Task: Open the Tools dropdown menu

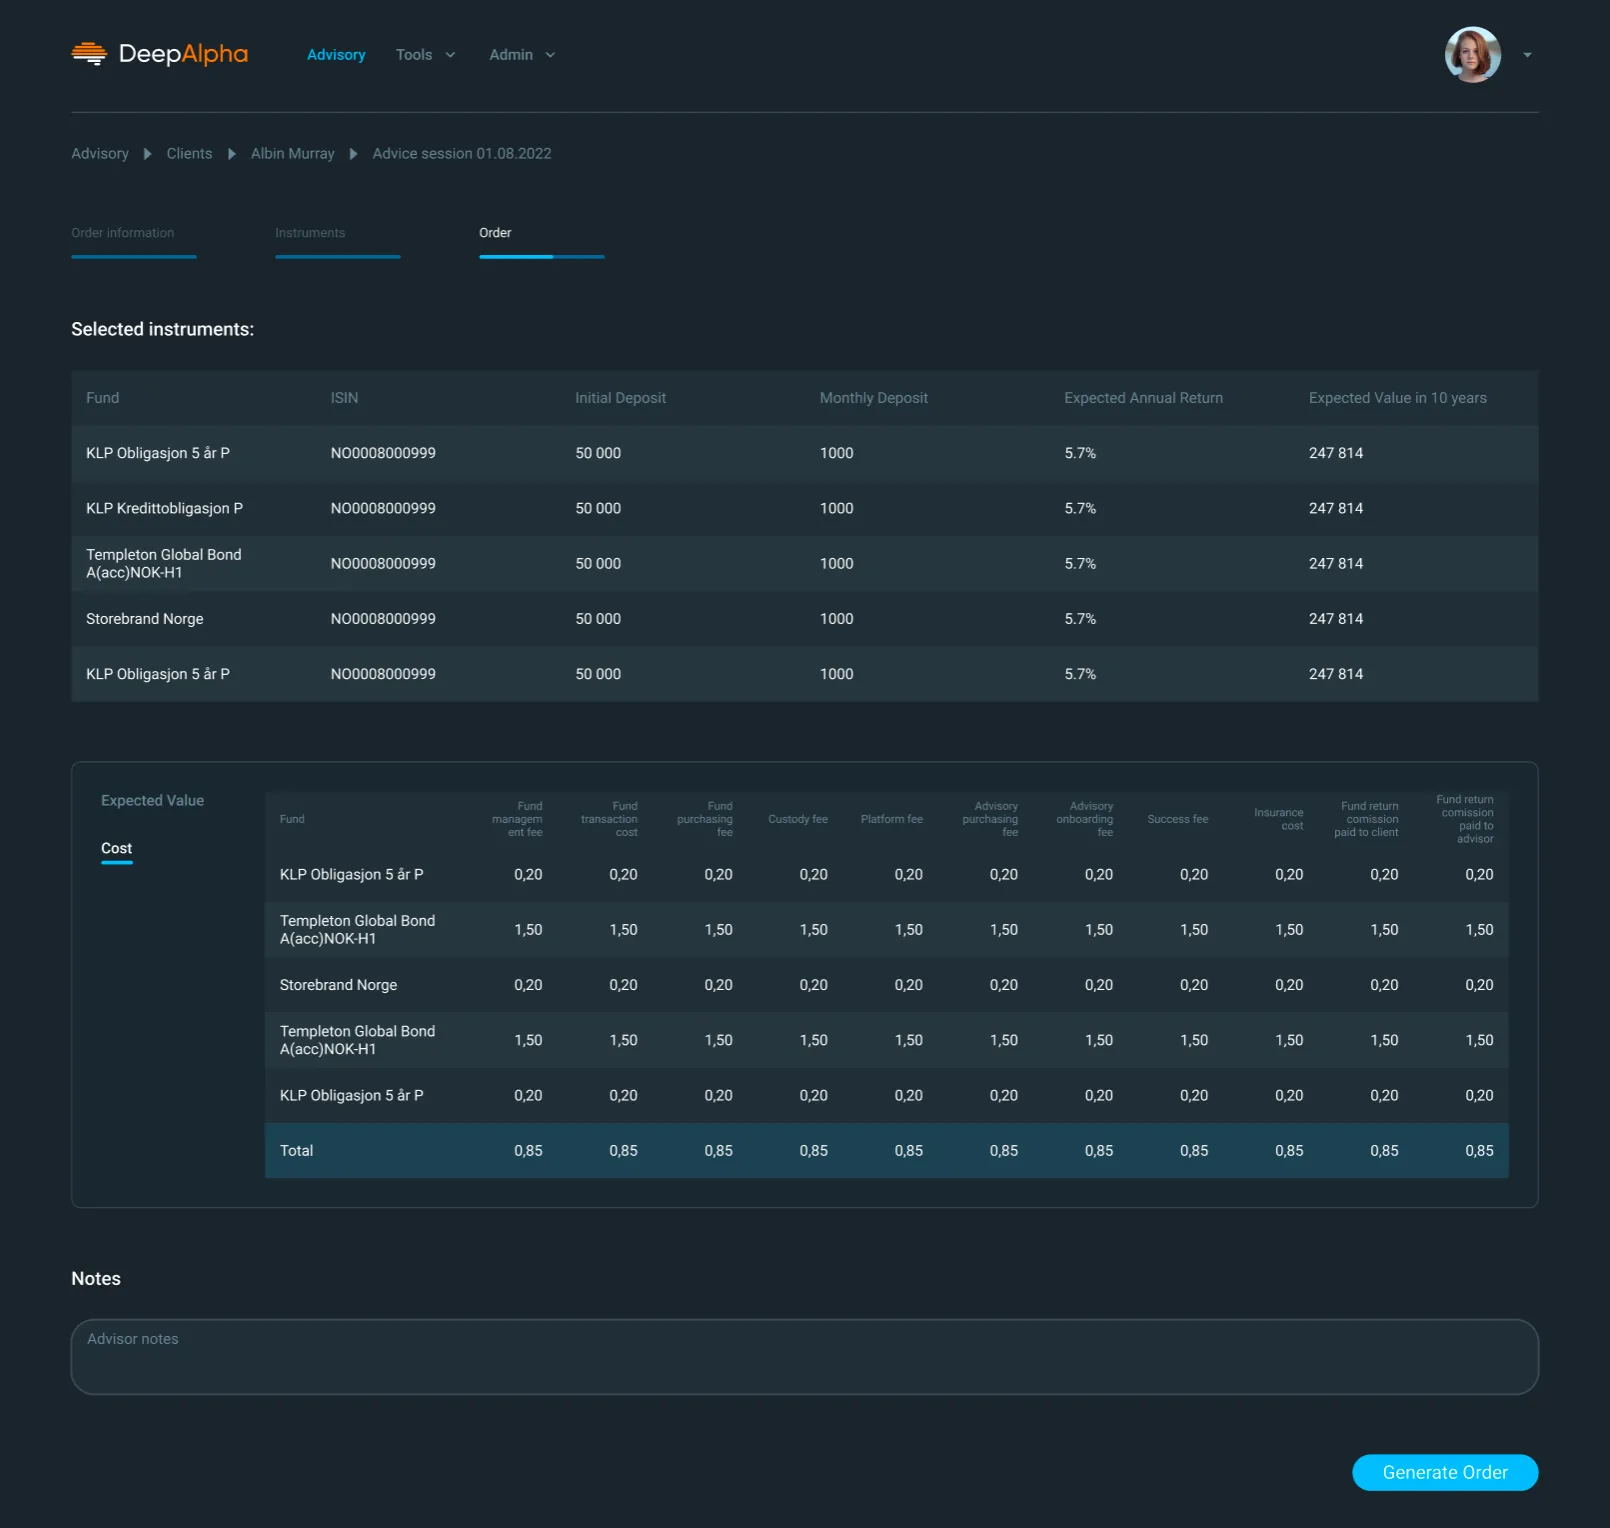Action: (425, 55)
